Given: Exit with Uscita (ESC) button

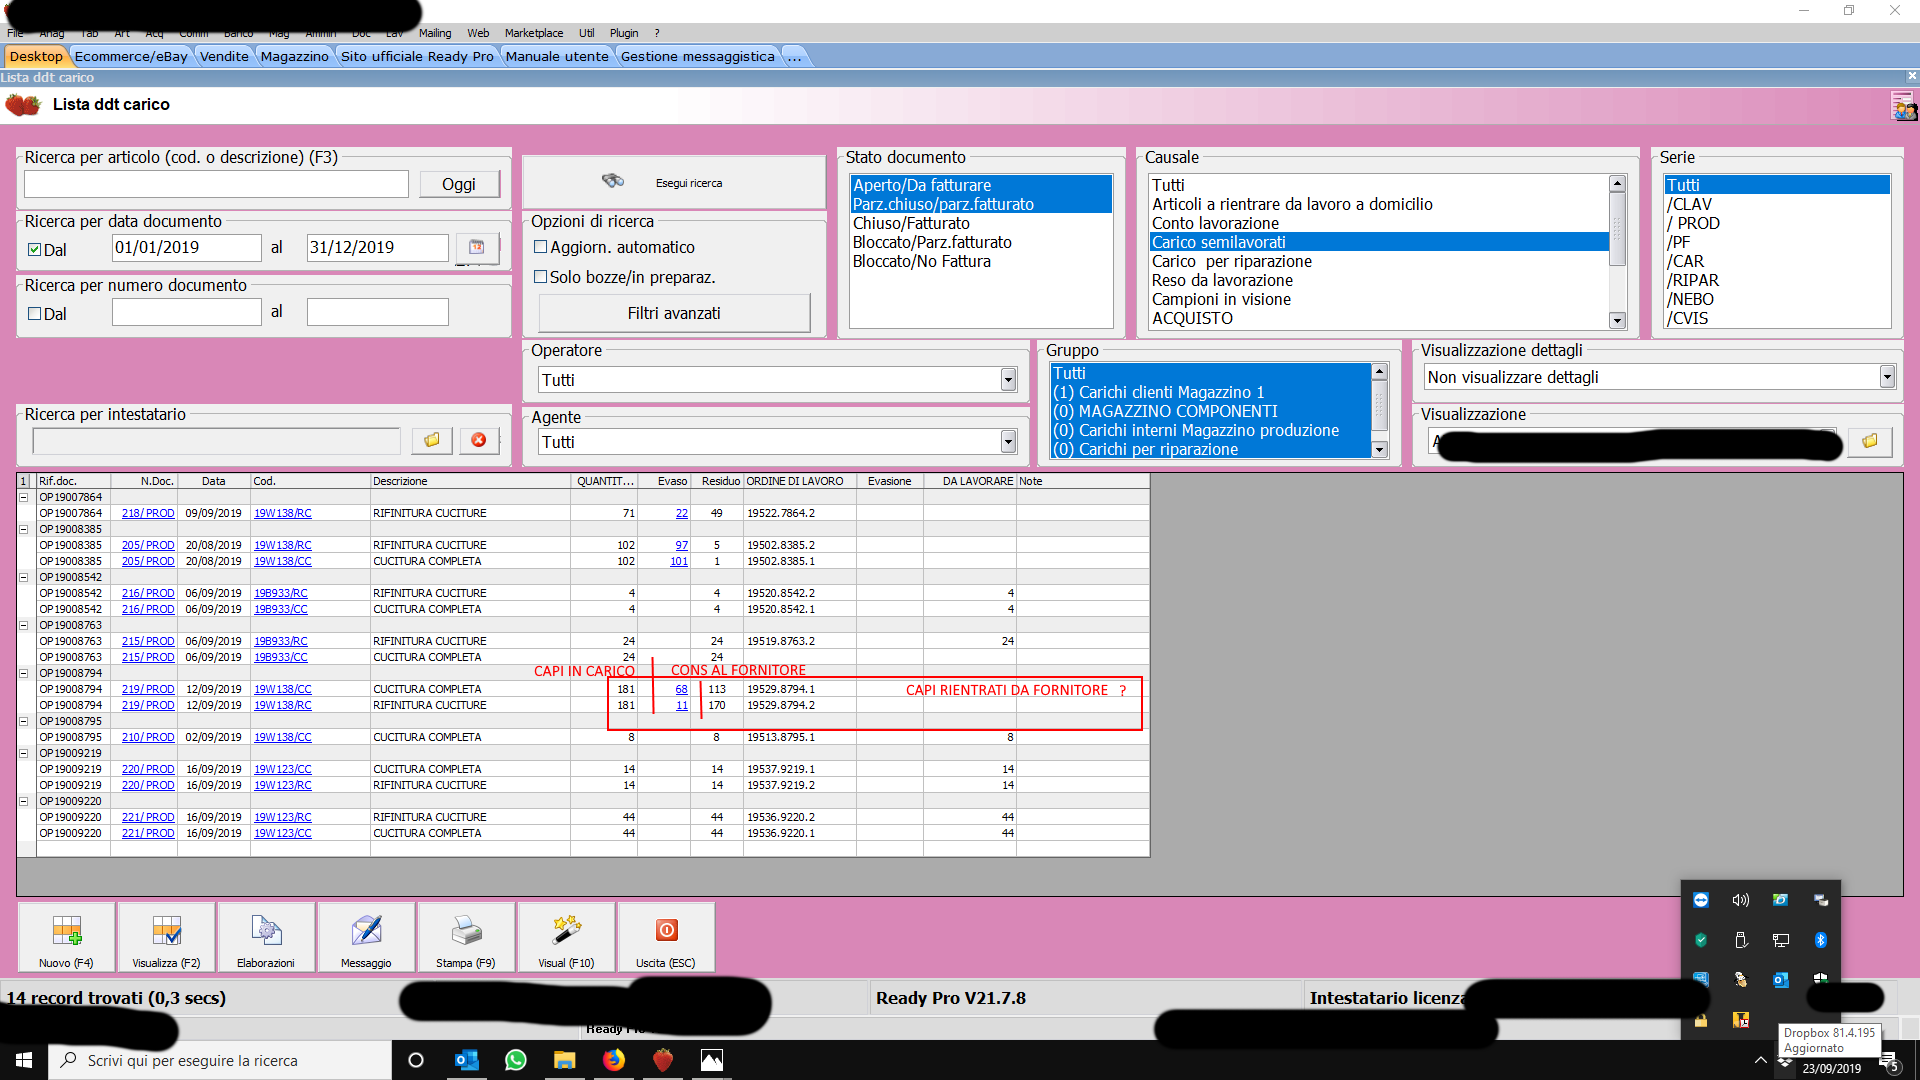Looking at the screenshot, I should click(666, 937).
